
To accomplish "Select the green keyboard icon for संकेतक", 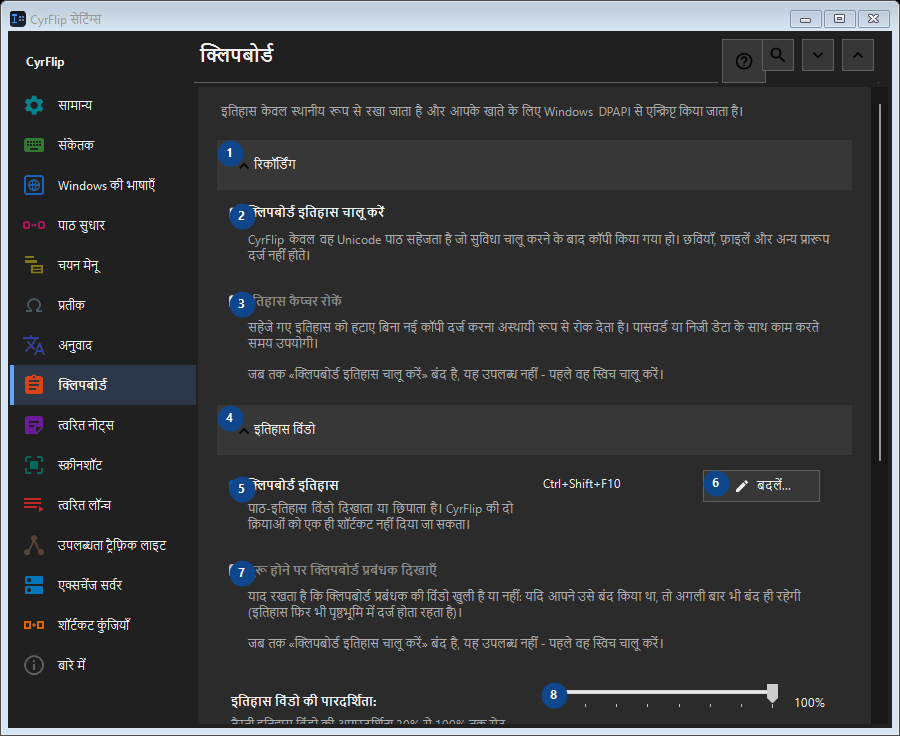I will tap(34, 145).
